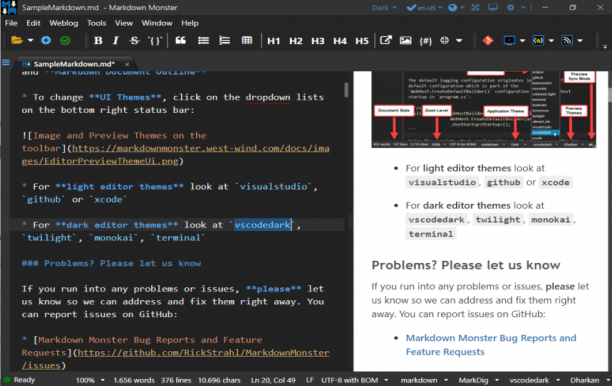Insert an image
Screen dimensions: 612x386
point(406,40)
